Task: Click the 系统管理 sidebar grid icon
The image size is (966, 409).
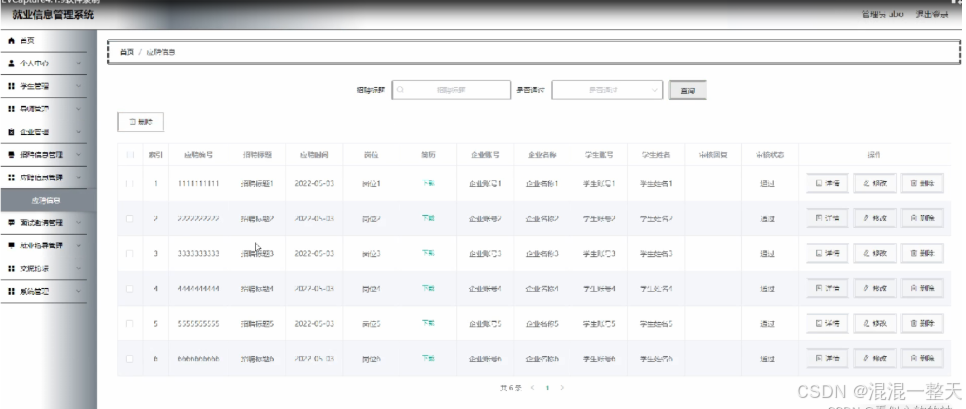Action: tap(11, 291)
